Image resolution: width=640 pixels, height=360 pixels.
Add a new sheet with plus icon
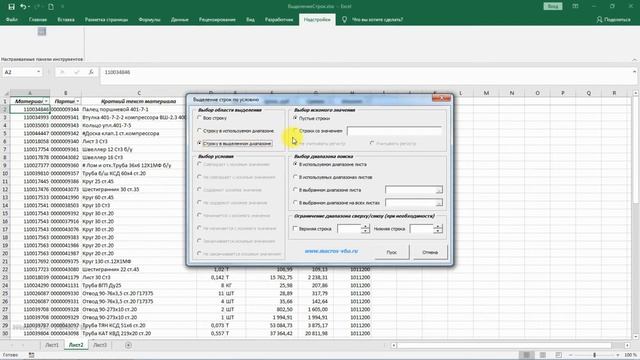tap(128, 345)
